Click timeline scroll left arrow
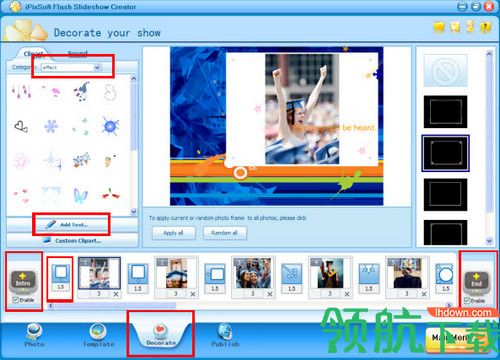The height and width of the screenshot is (360, 500). pyautogui.click(x=51, y=305)
